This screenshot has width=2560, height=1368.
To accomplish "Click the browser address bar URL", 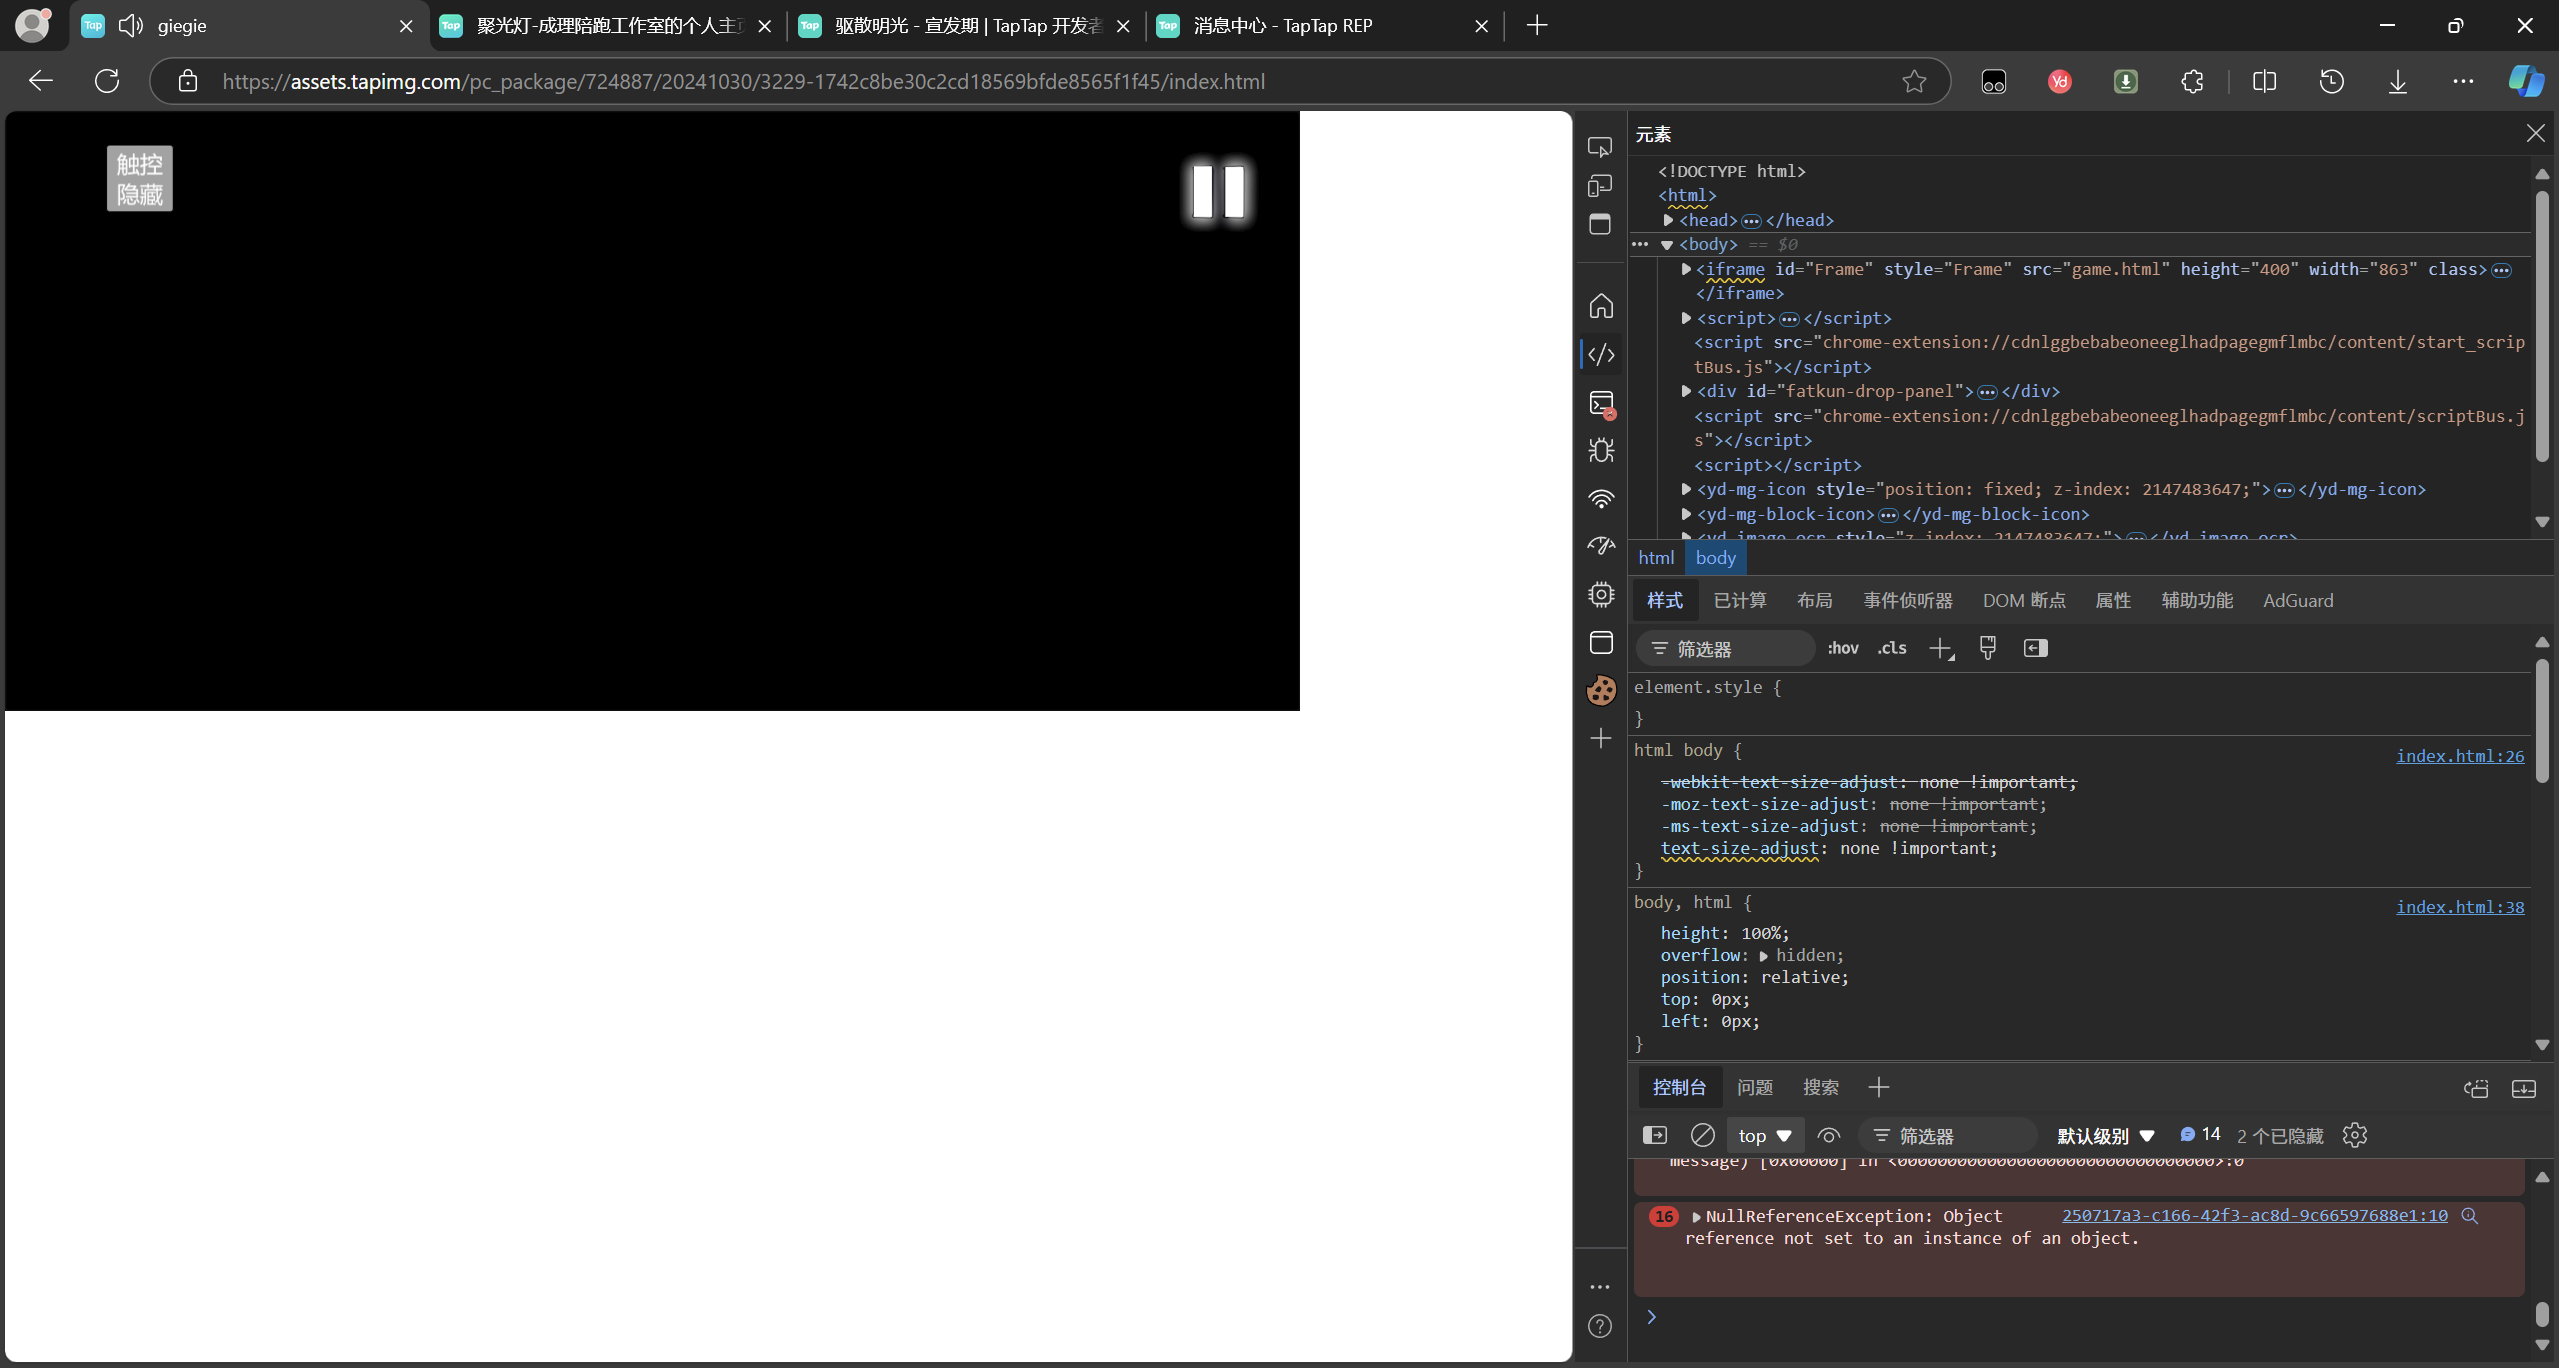I will click(744, 81).
